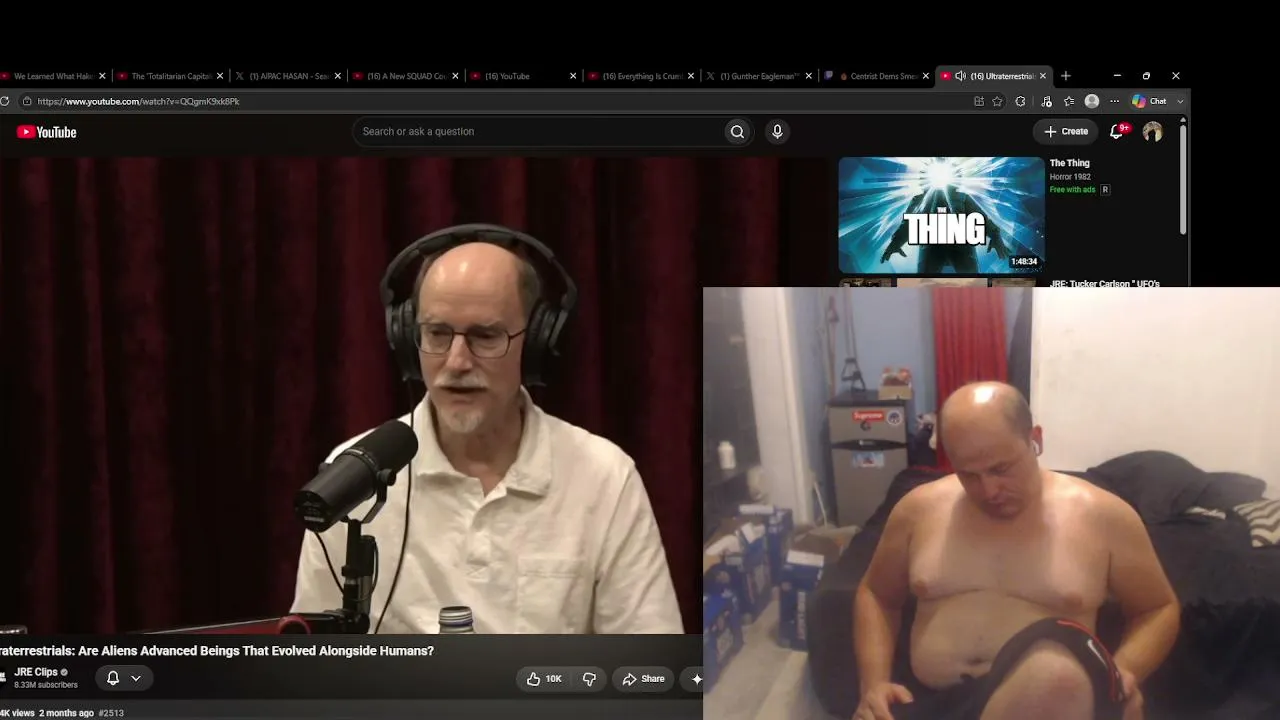Open the browser profile avatar
Image resolution: width=1280 pixels, height=720 pixels.
point(1092,101)
